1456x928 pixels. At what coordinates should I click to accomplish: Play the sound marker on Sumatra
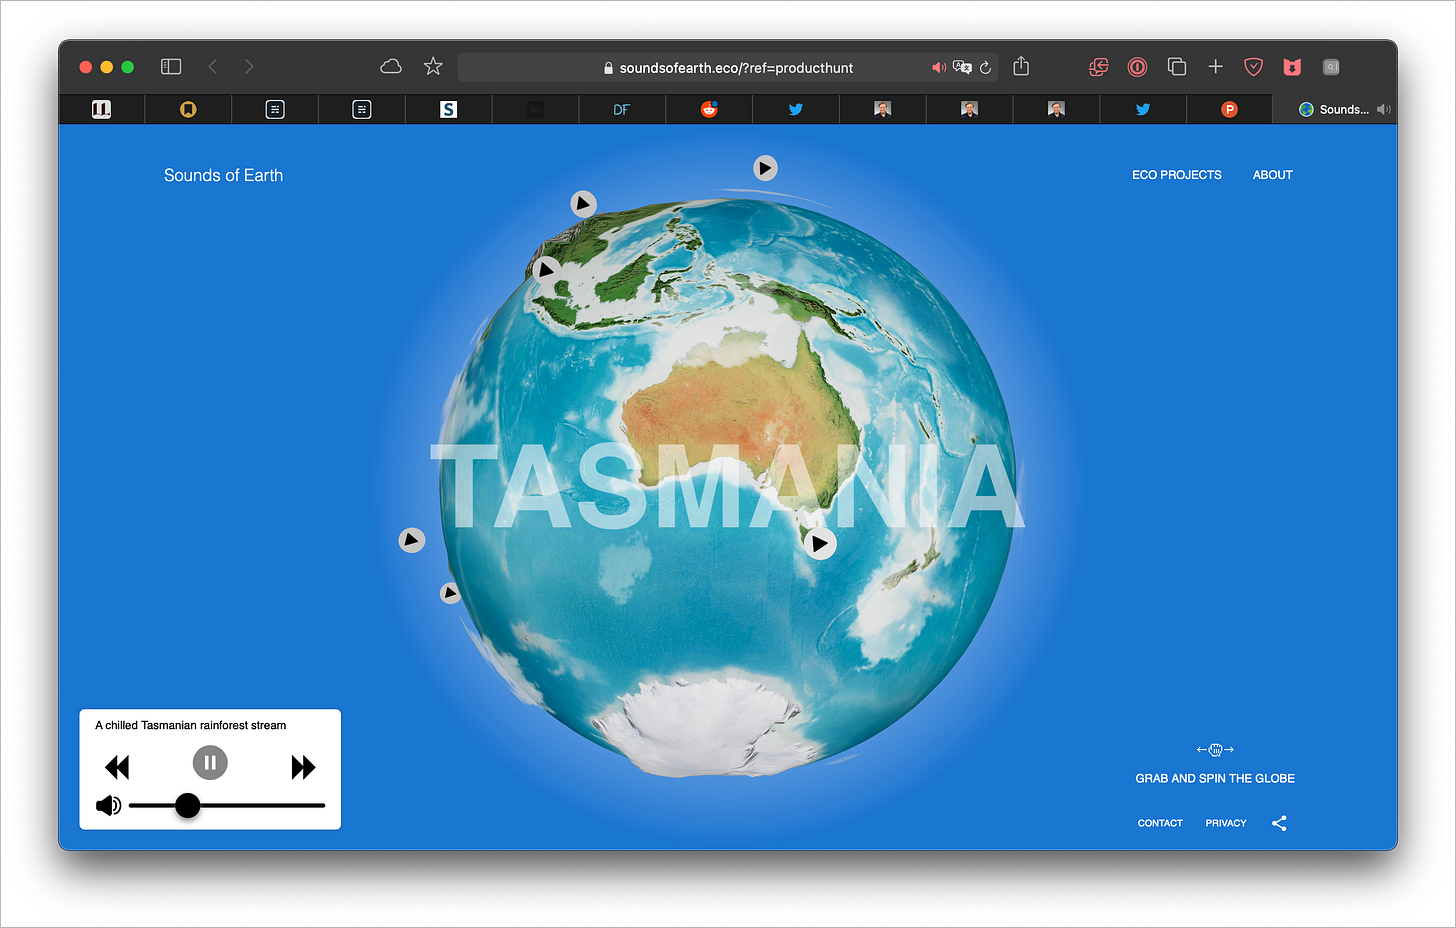[546, 269]
